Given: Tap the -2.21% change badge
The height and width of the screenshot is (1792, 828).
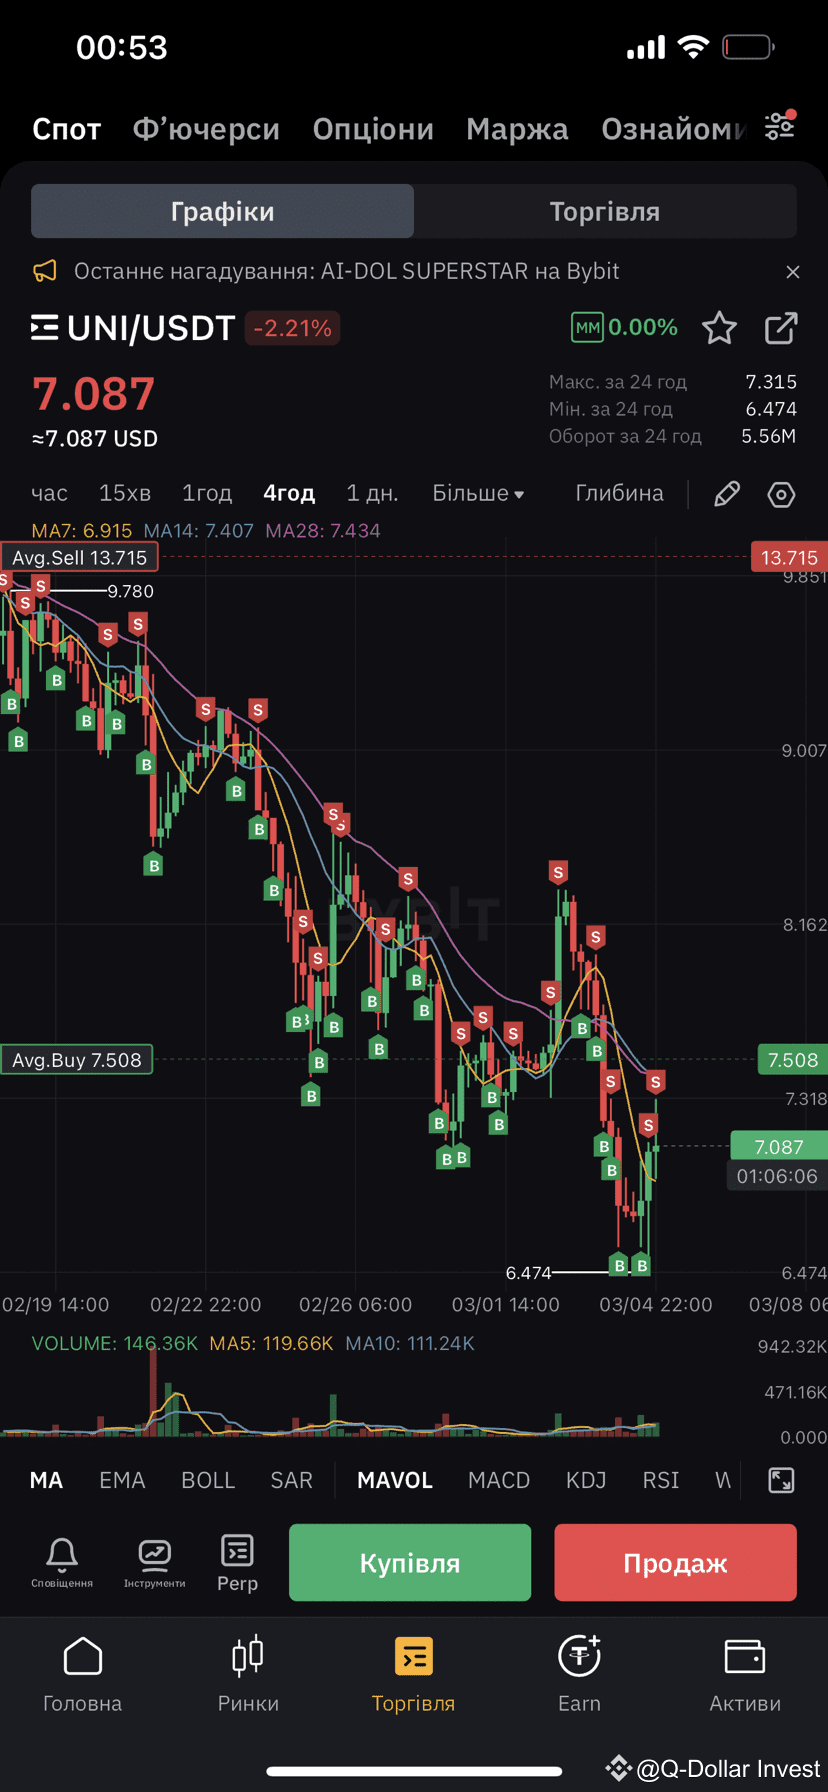Looking at the screenshot, I should point(292,328).
